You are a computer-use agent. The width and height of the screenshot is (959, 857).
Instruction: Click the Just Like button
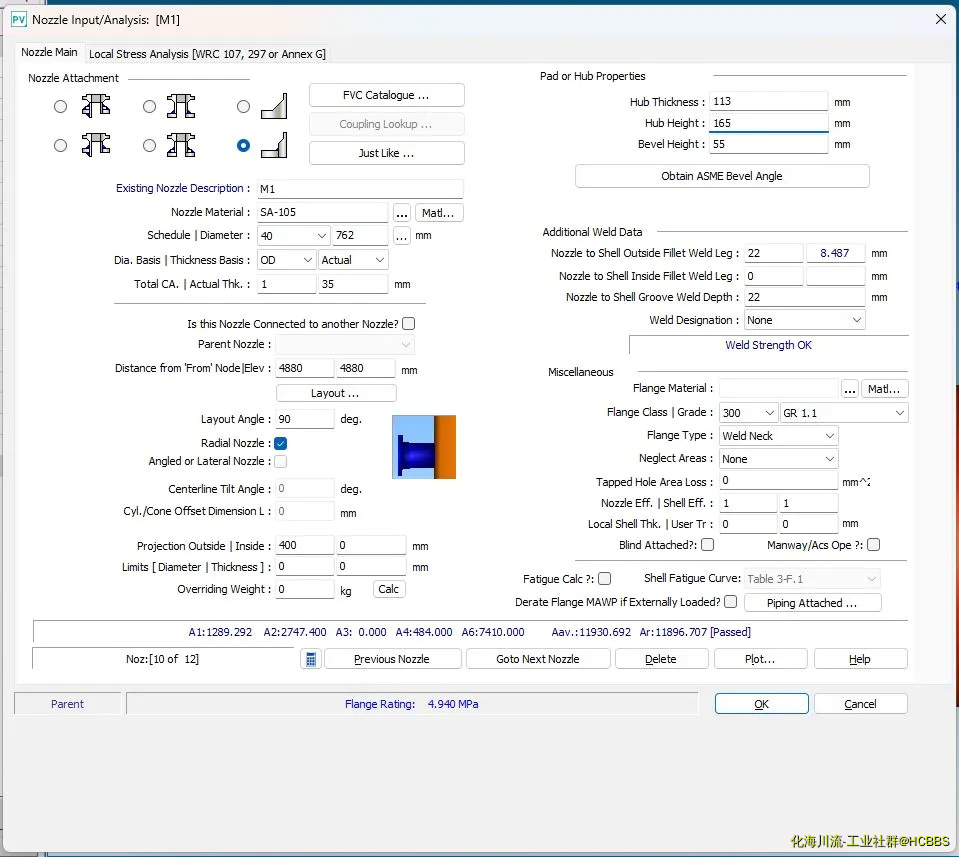pyautogui.click(x=387, y=153)
